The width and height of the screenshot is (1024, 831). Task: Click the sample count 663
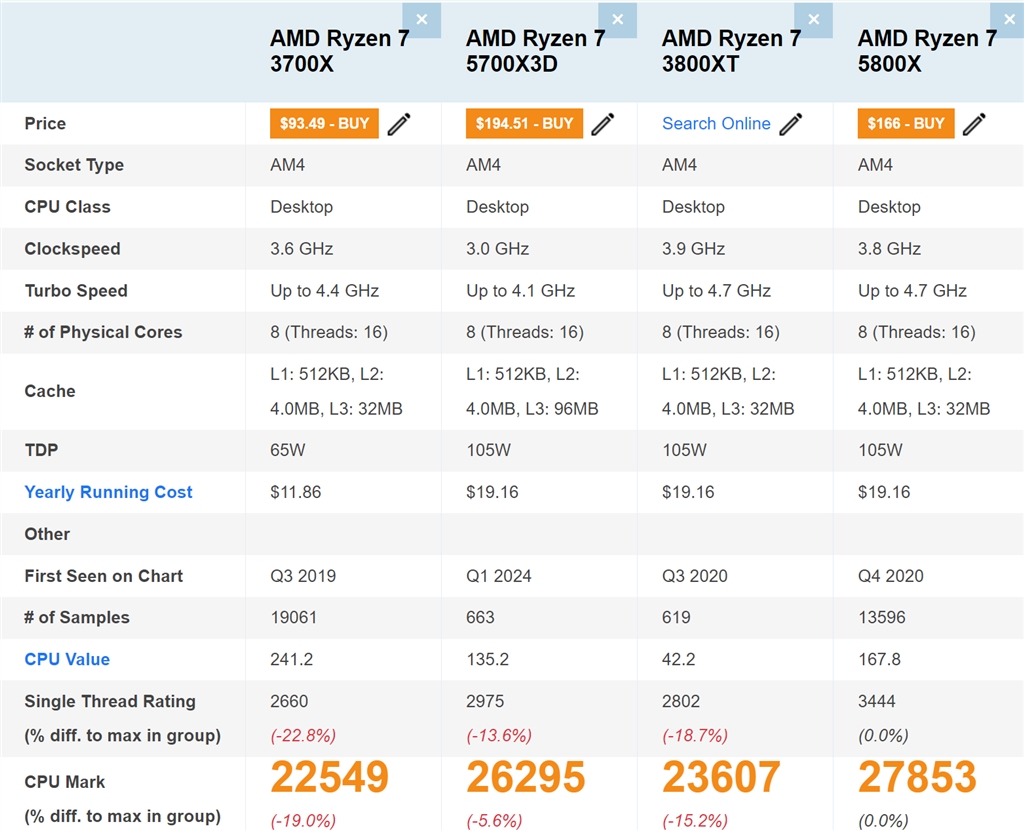click(x=481, y=617)
